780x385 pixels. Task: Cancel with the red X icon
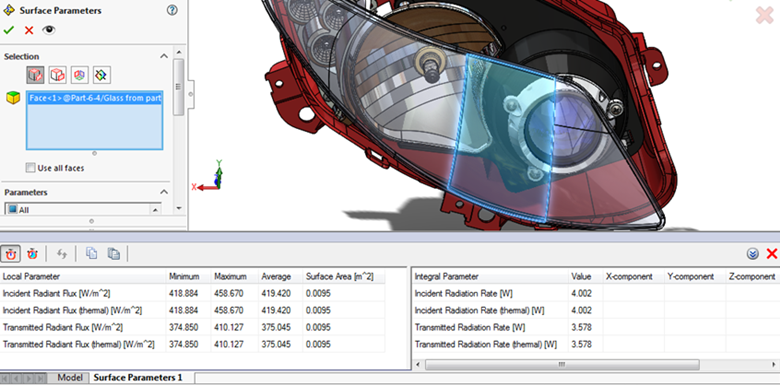29,30
